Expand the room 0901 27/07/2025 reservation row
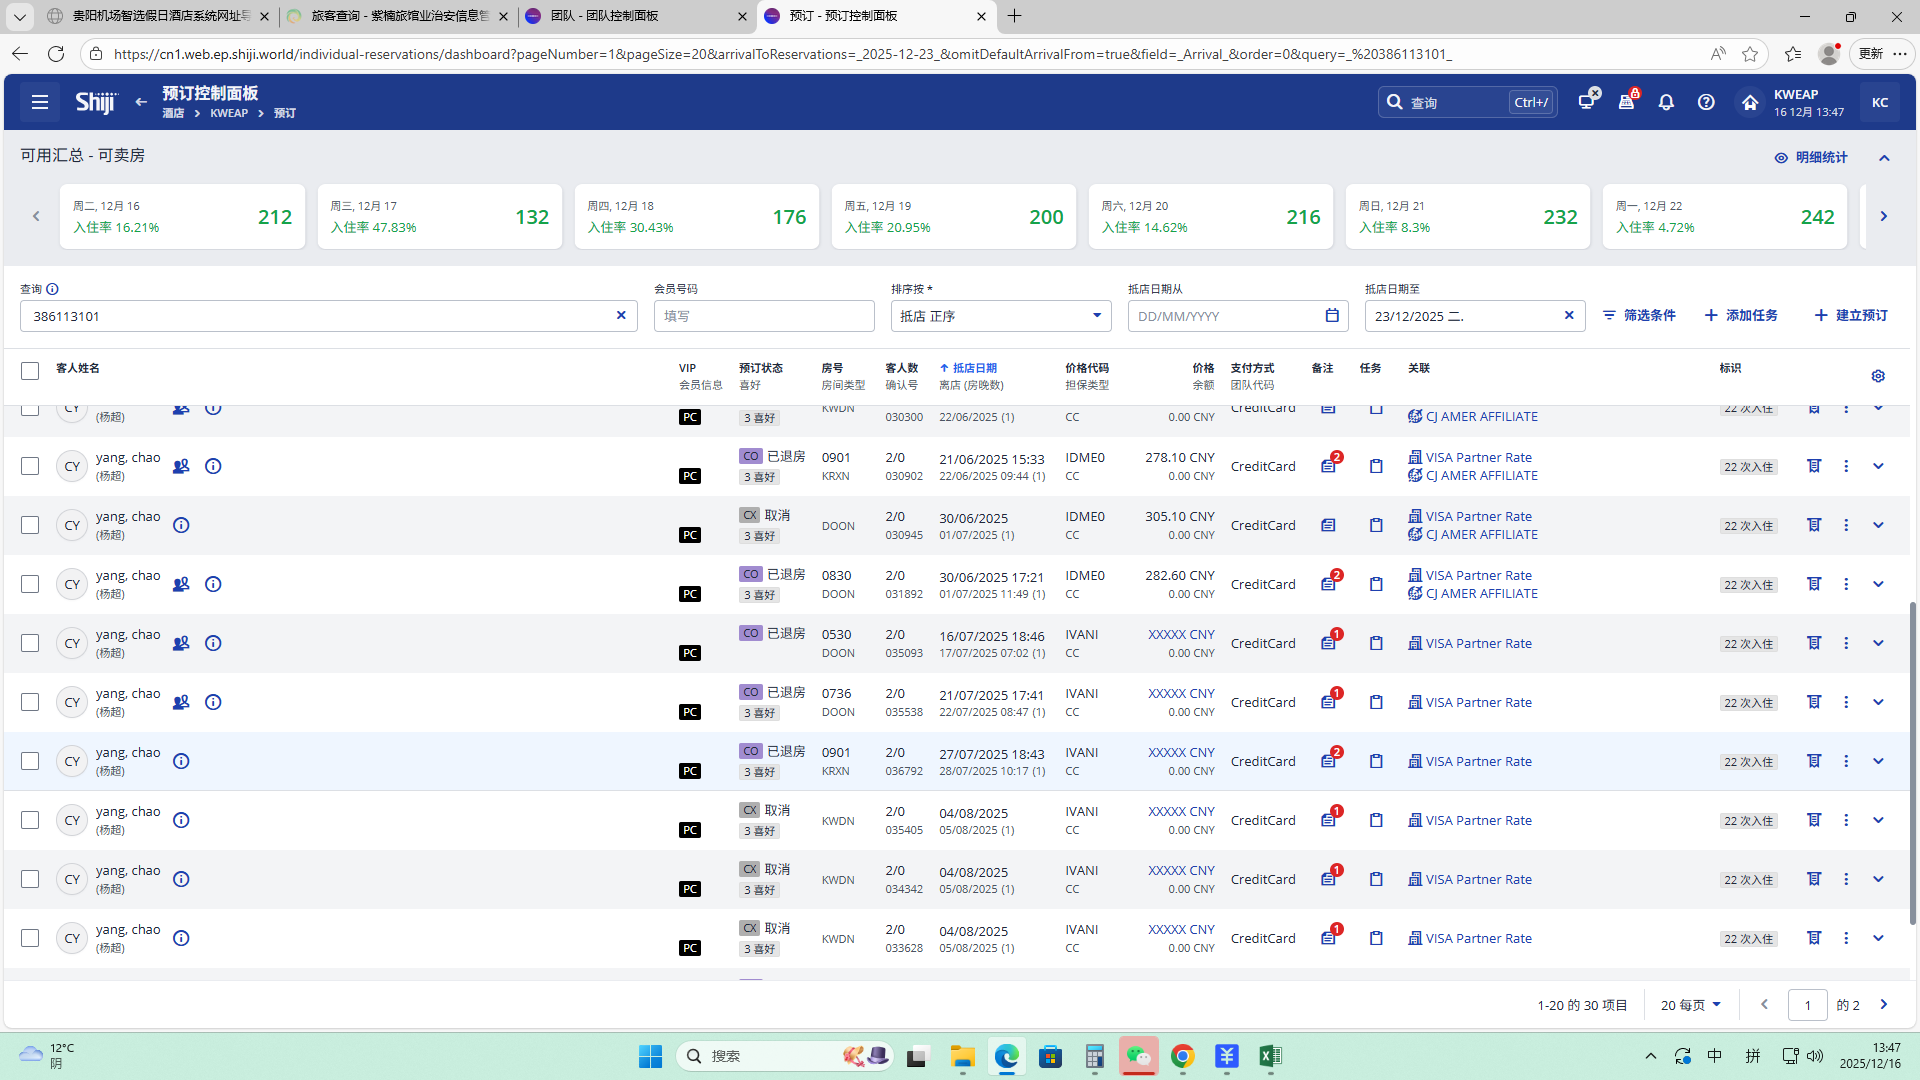Viewport: 1920px width, 1080px height. (1878, 761)
